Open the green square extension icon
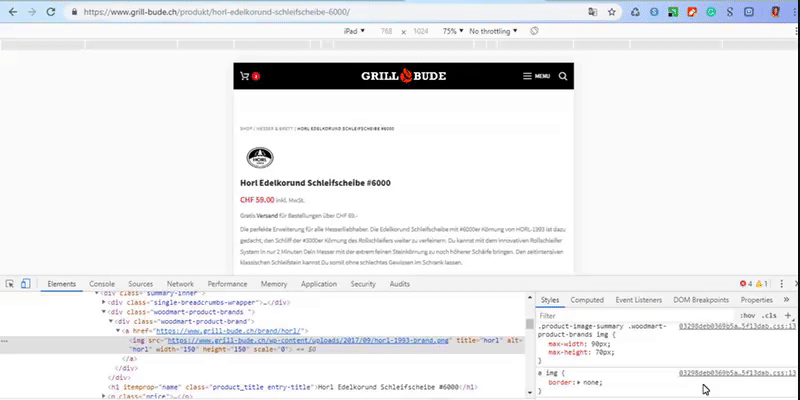The width and height of the screenshot is (800, 400). pyautogui.click(x=673, y=12)
